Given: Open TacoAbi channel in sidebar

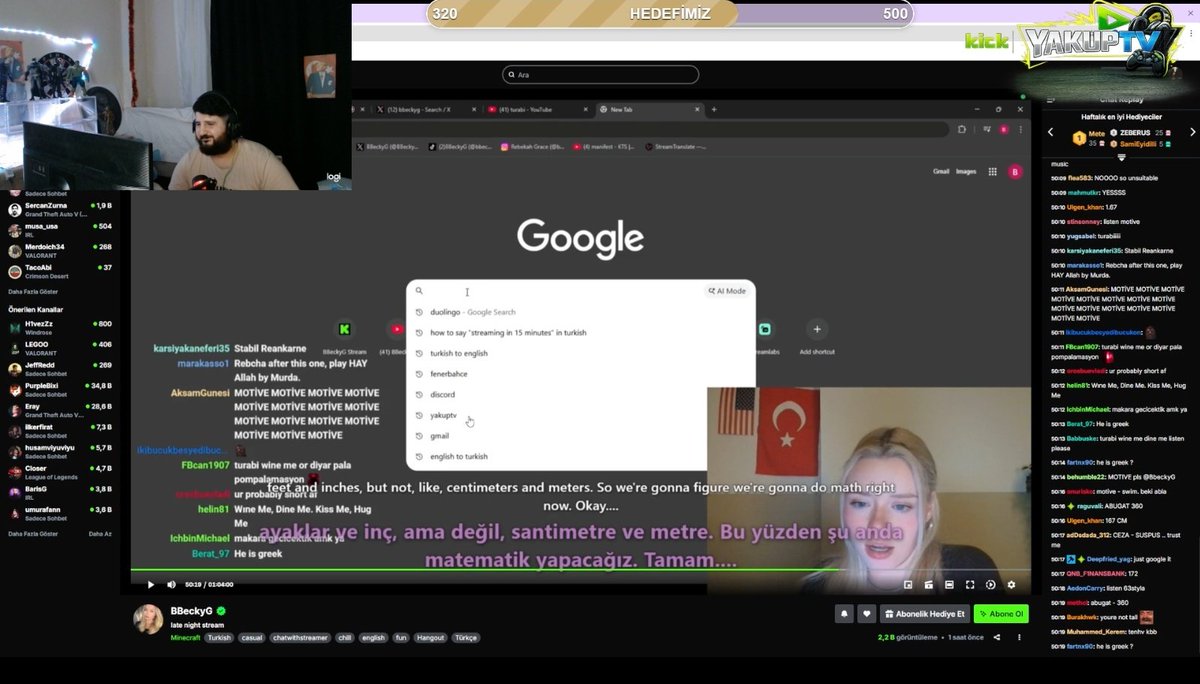Looking at the screenshot, I should click(60, 271).
